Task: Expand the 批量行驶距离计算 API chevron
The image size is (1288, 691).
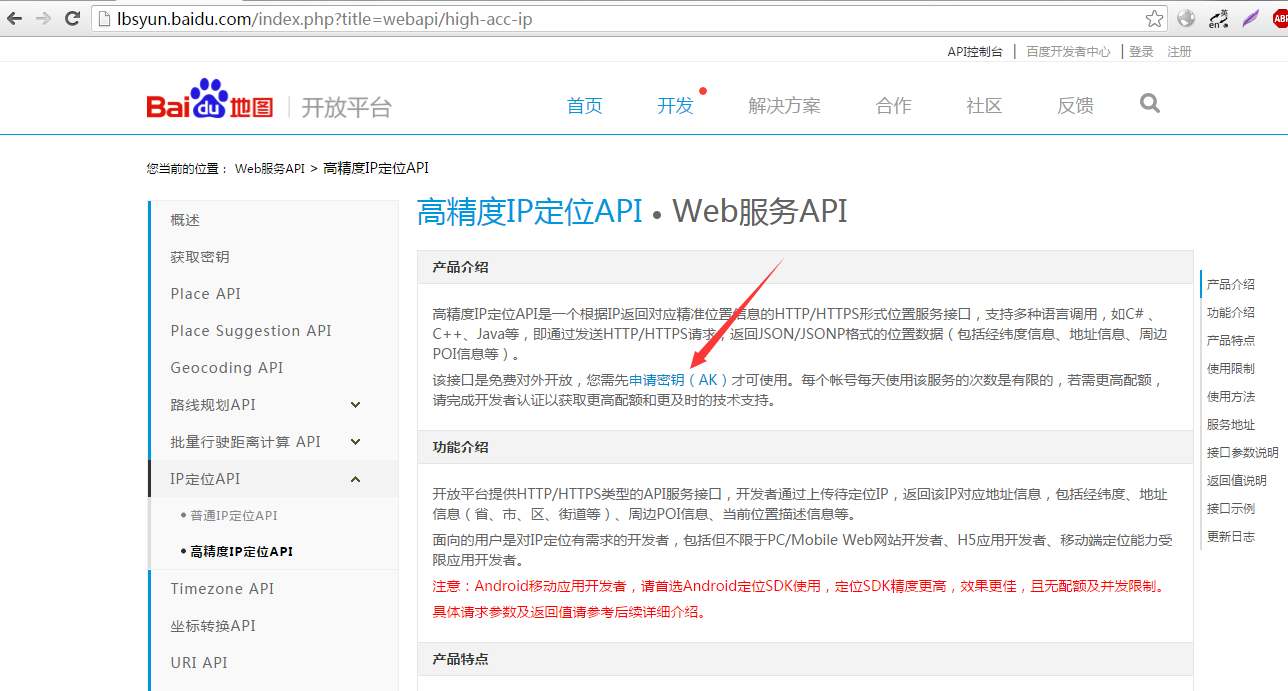Action: tap(355, 442)
